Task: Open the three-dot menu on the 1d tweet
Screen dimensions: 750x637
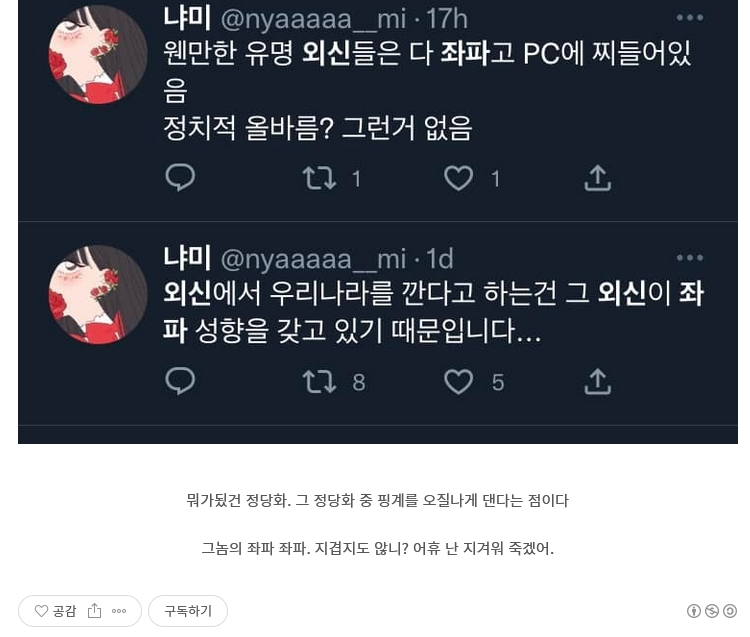Action: tap(690, 258)
